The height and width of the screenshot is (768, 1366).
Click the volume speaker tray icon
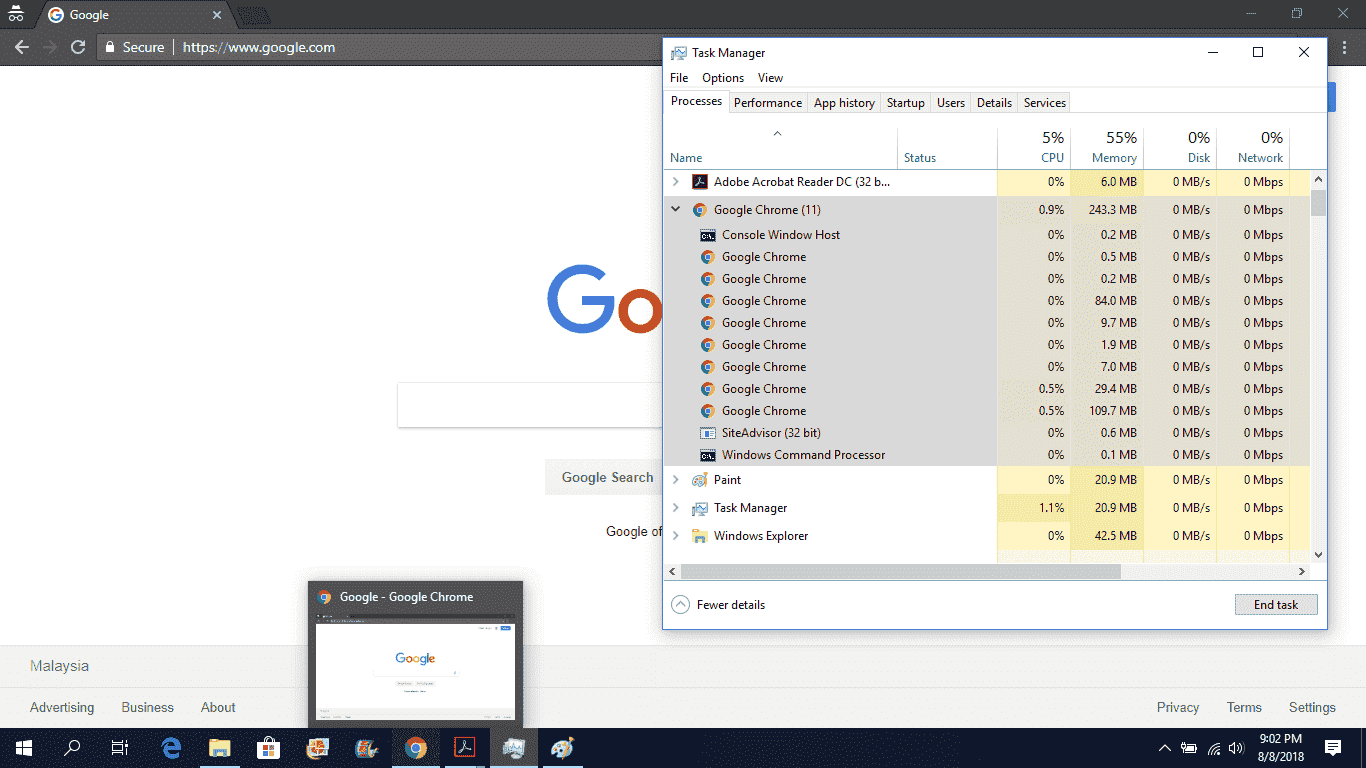[x=1237, y=748]
